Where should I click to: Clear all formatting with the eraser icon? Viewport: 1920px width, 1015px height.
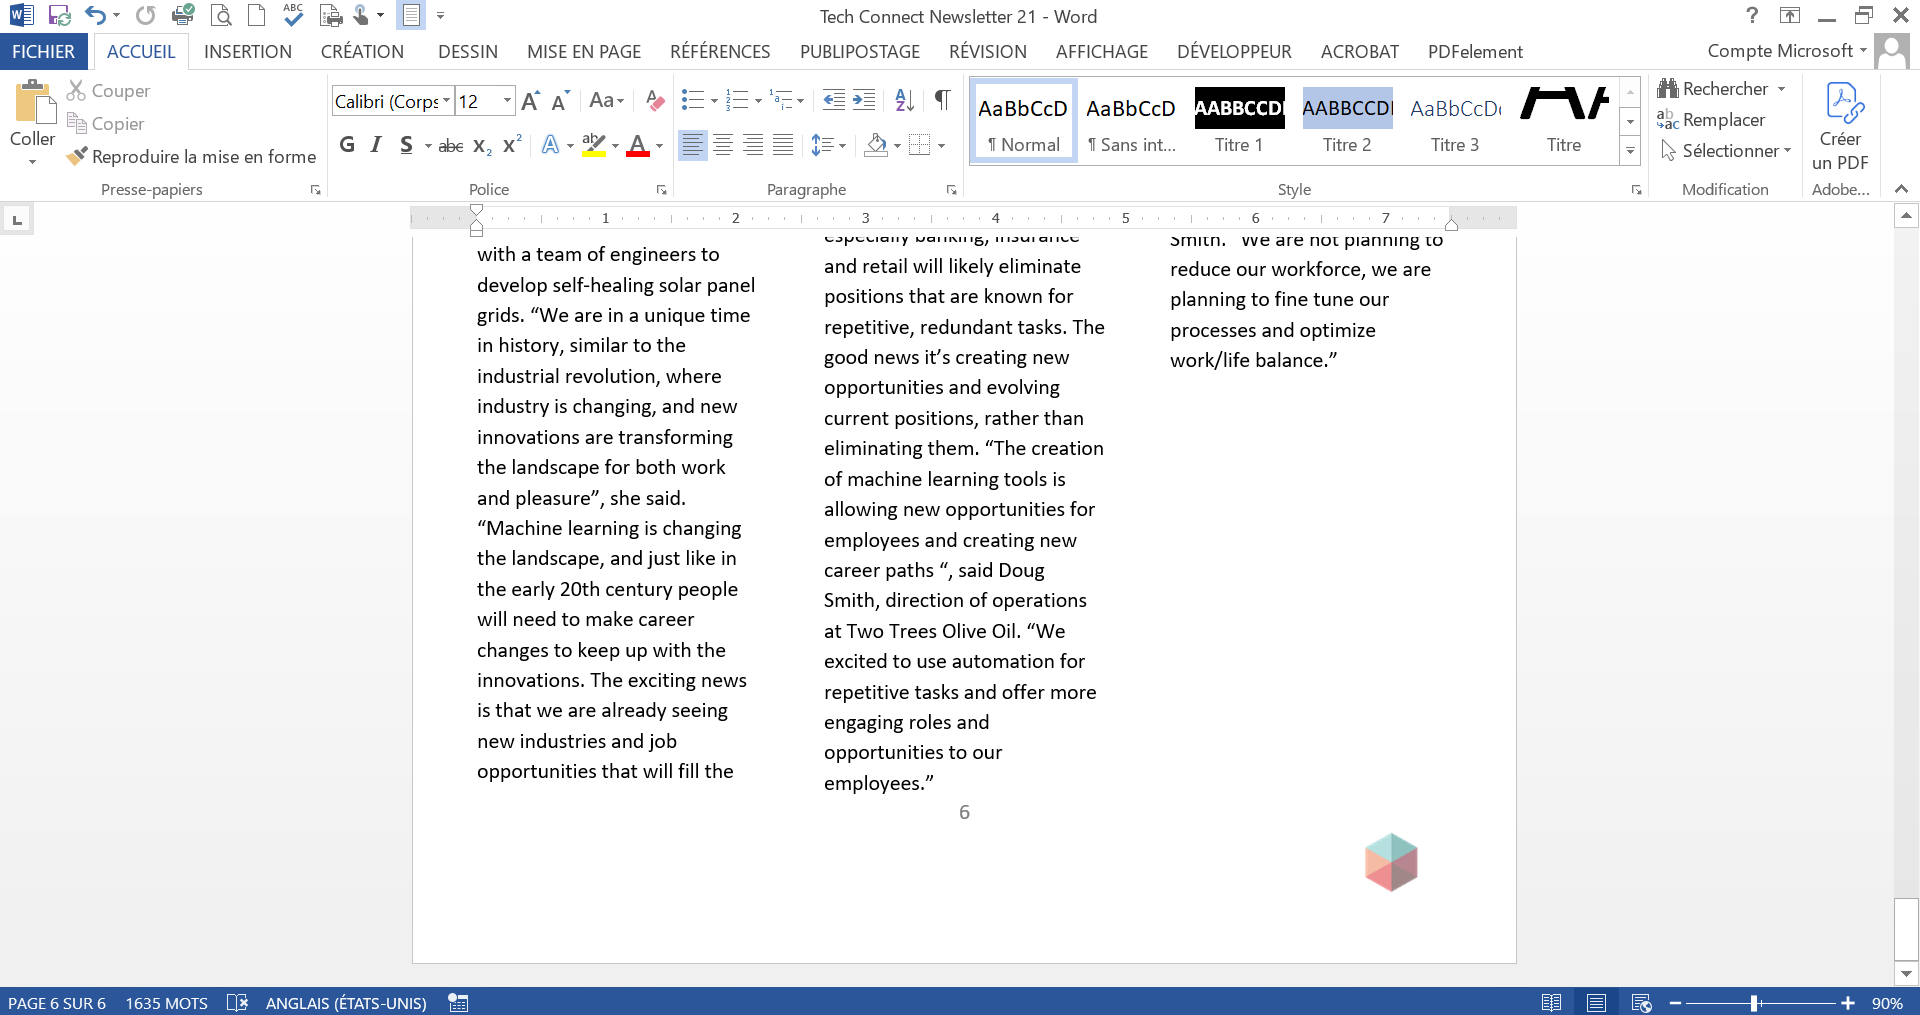[655, 101]
